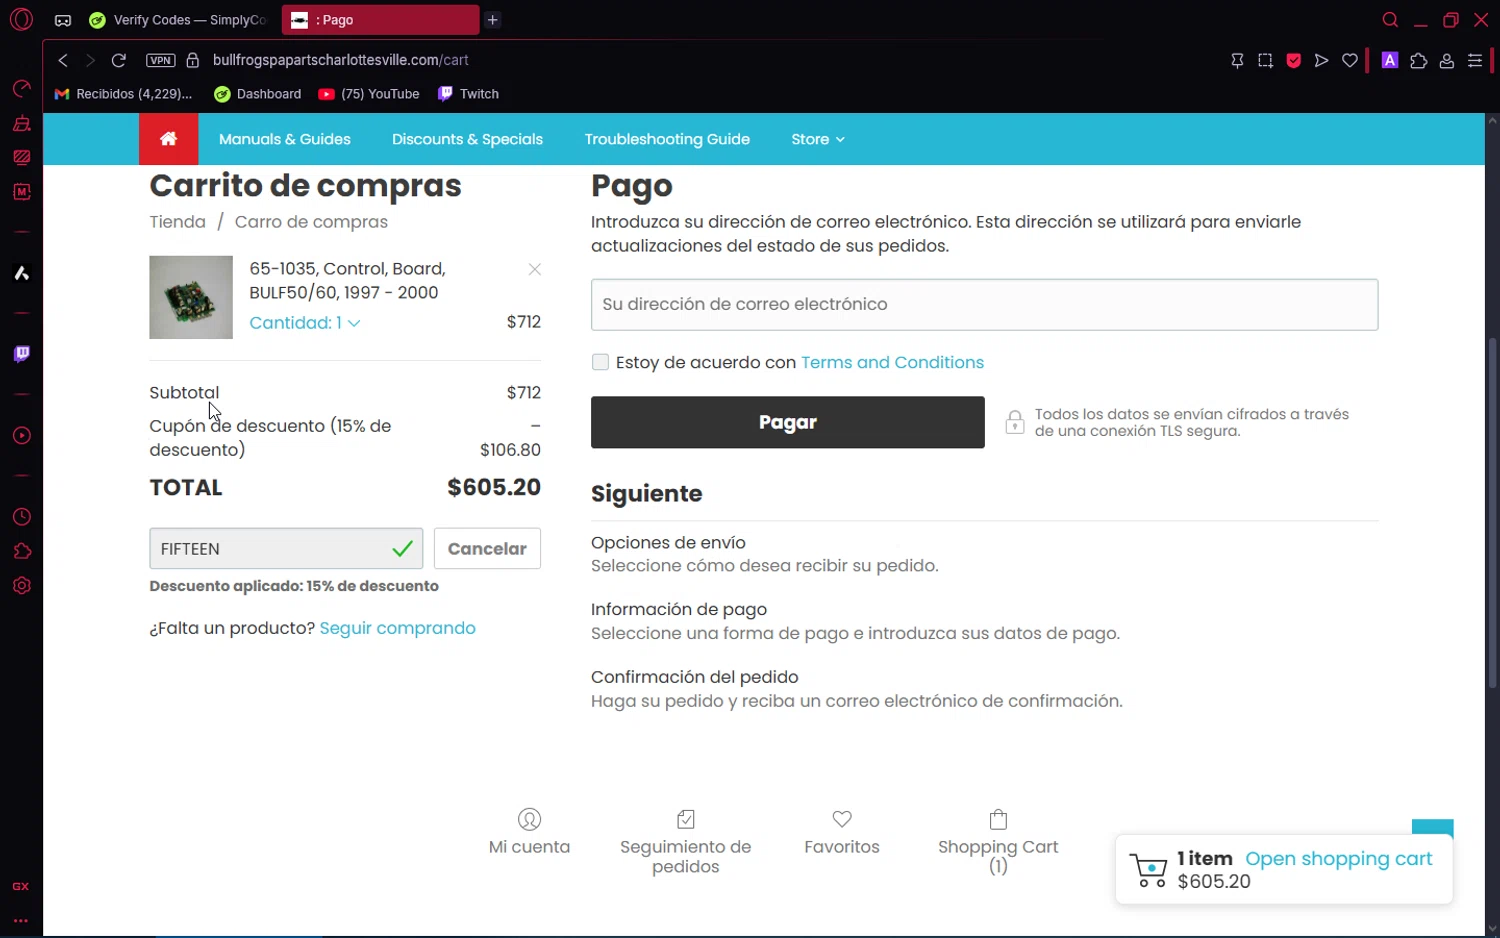Open Discounts & Specials menu item
The height and width of the screenshot is (938, 1500).
coord(467,139)
